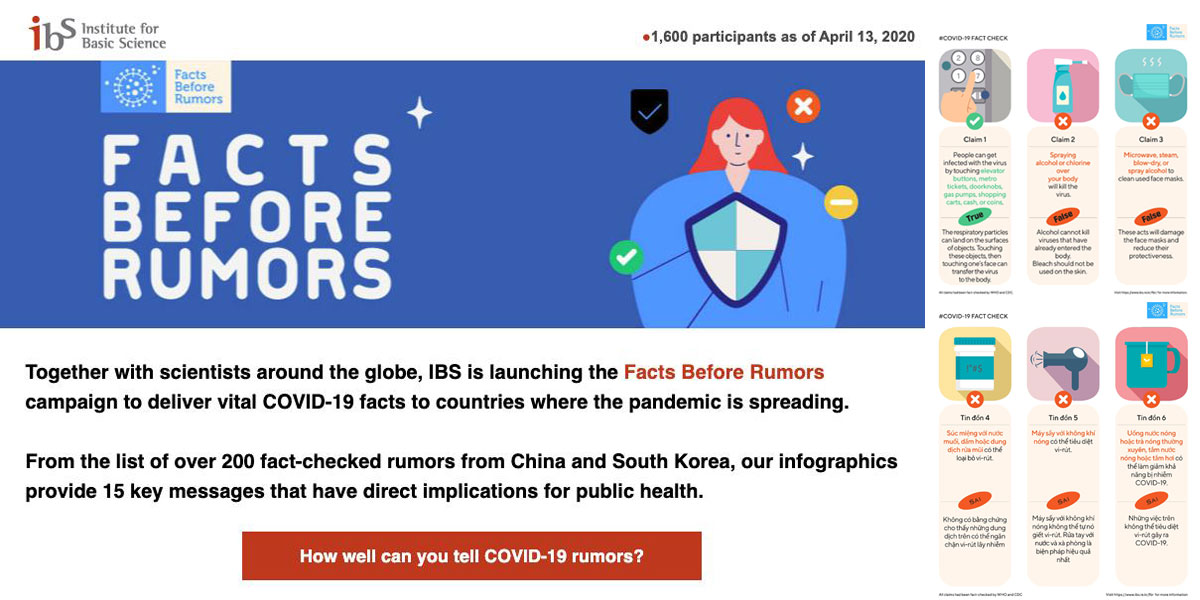Click the orange 'False' label under Claim 2
This screenshot has height=600, width=1200.
tap(1063, 217)
